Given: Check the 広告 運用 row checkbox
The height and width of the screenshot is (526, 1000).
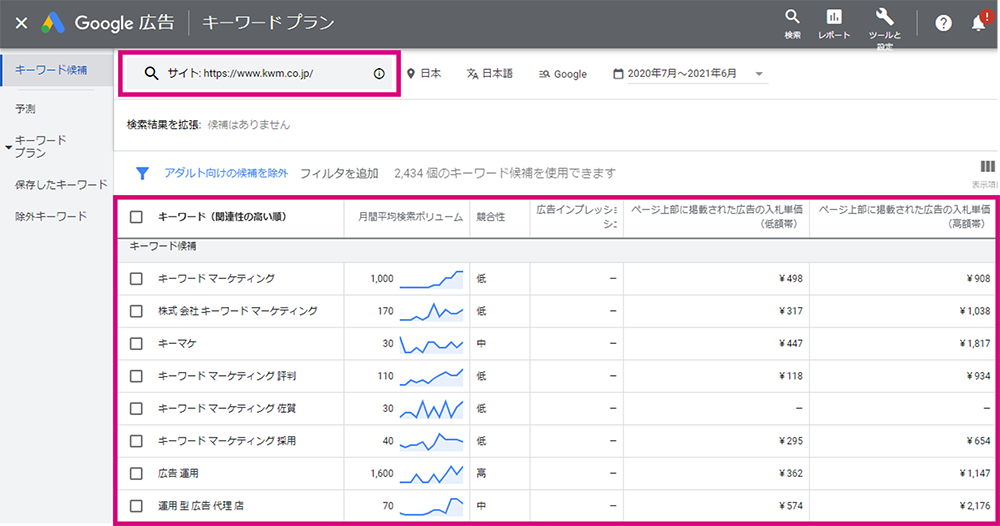Looking at the screenshot, I should 136,474.
